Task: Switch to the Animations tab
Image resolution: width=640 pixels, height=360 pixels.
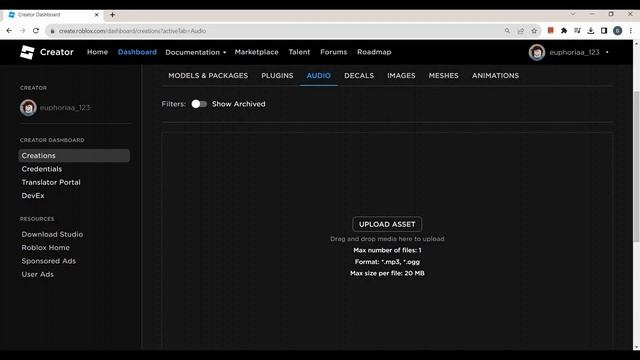Action: 496,76
